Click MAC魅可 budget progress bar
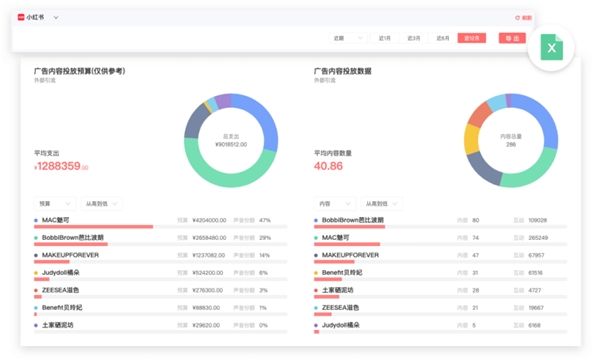Screen dimensions: 600x360 coord(160,227)
